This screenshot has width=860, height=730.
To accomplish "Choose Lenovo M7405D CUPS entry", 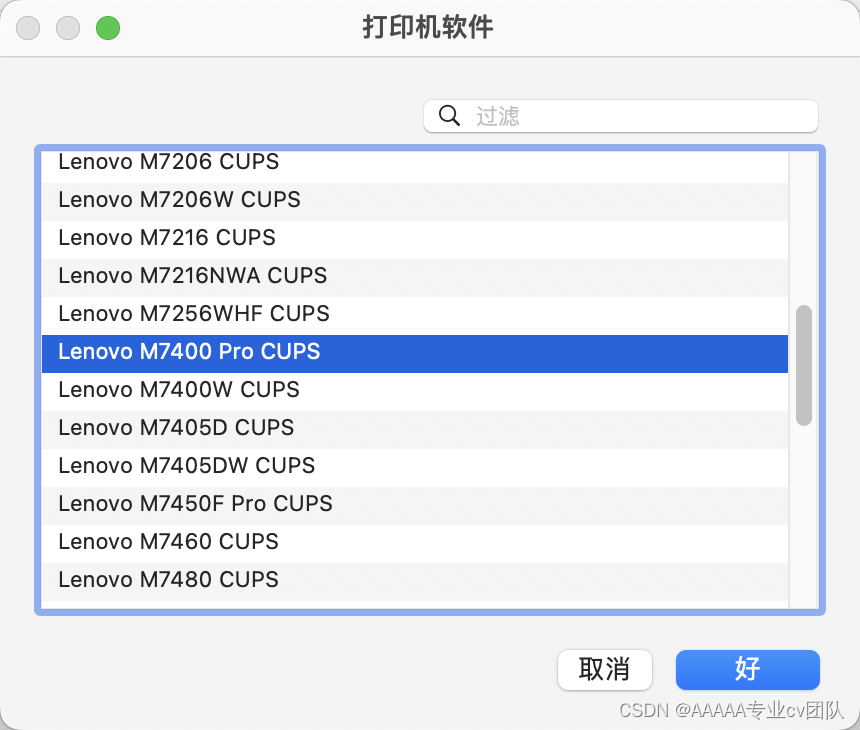I will [415, 430].
